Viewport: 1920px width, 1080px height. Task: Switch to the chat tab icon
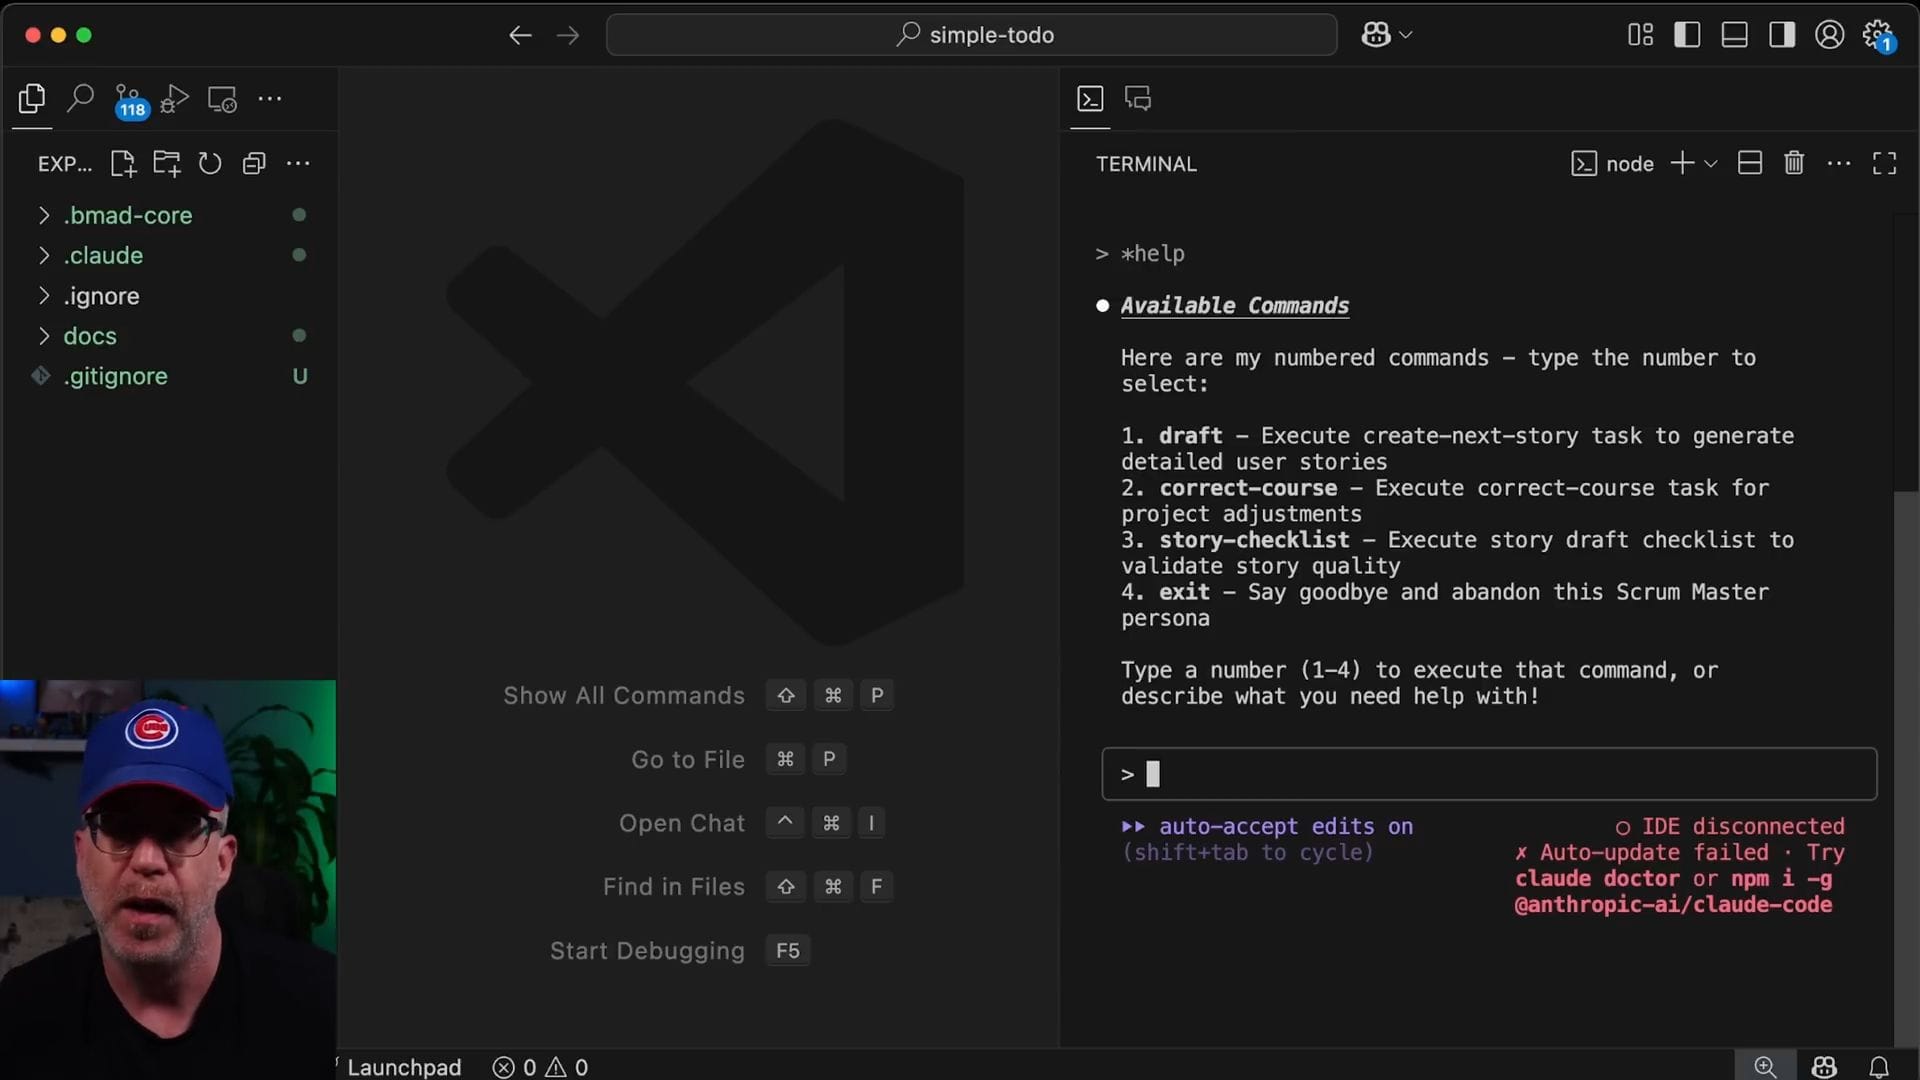1138,98
